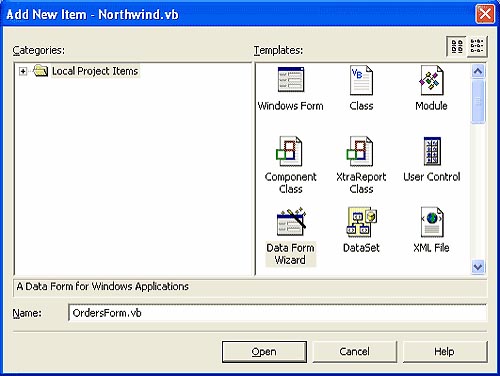
Task: Click the templates scrollbar up arrow
Action: click(x=478, y=71)
